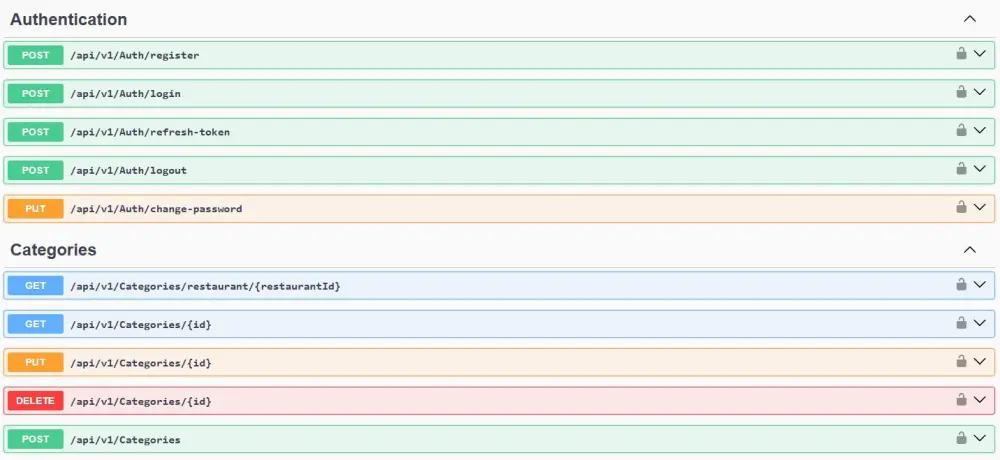1000x460 pixels.
Task: Expand the DELETE Categories/{id} chevron
Action: (x=980, y=400)
